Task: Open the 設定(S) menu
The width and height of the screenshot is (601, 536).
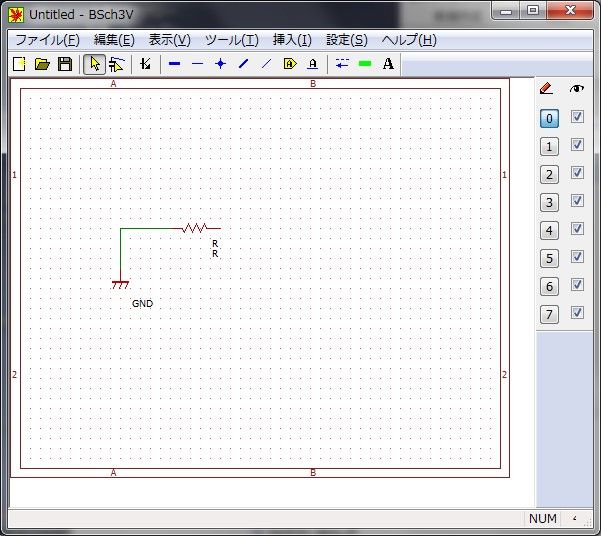Action: [347, 40]
